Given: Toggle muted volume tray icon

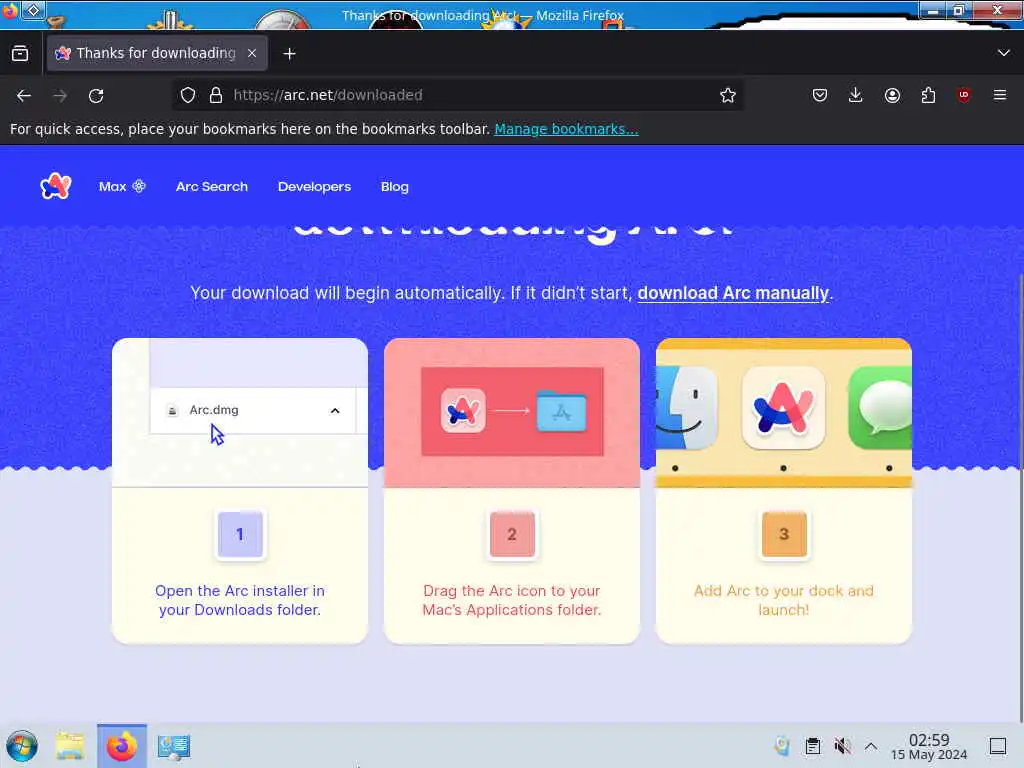Looking at the screenshot, I should (842, 746).
